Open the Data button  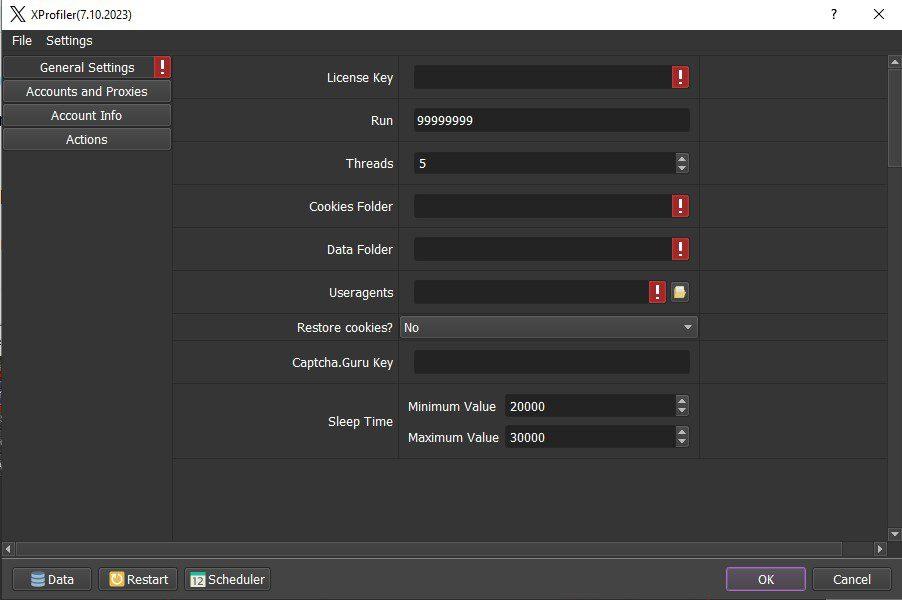[x=52, y=579]
